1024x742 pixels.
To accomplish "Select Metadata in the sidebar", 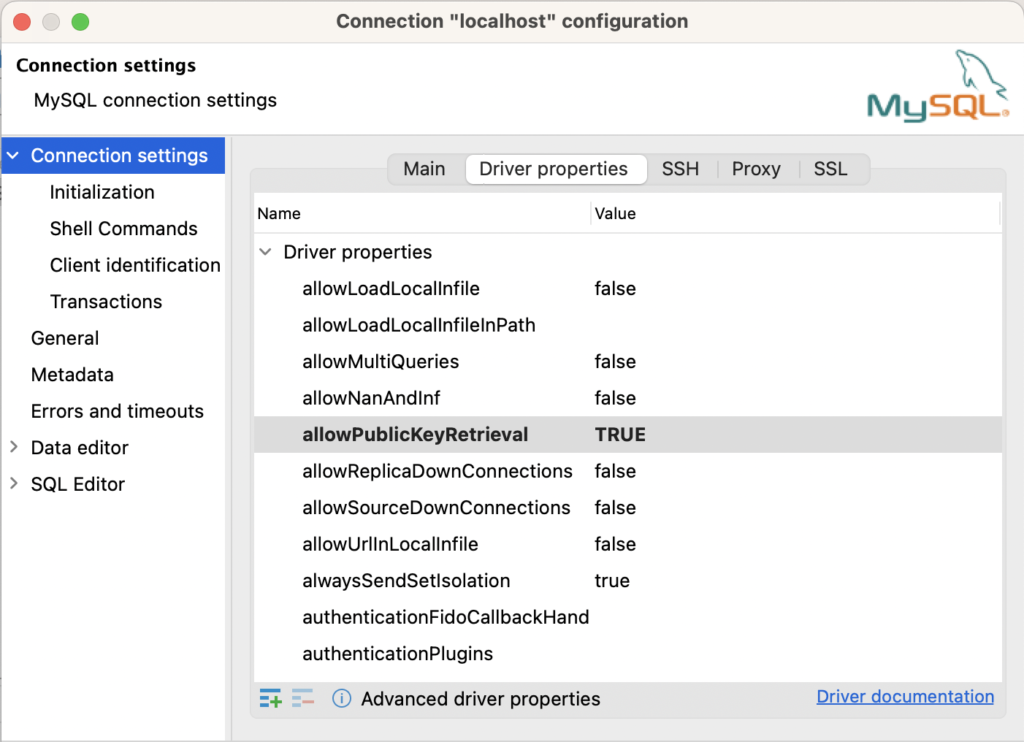I will point(72,375).
